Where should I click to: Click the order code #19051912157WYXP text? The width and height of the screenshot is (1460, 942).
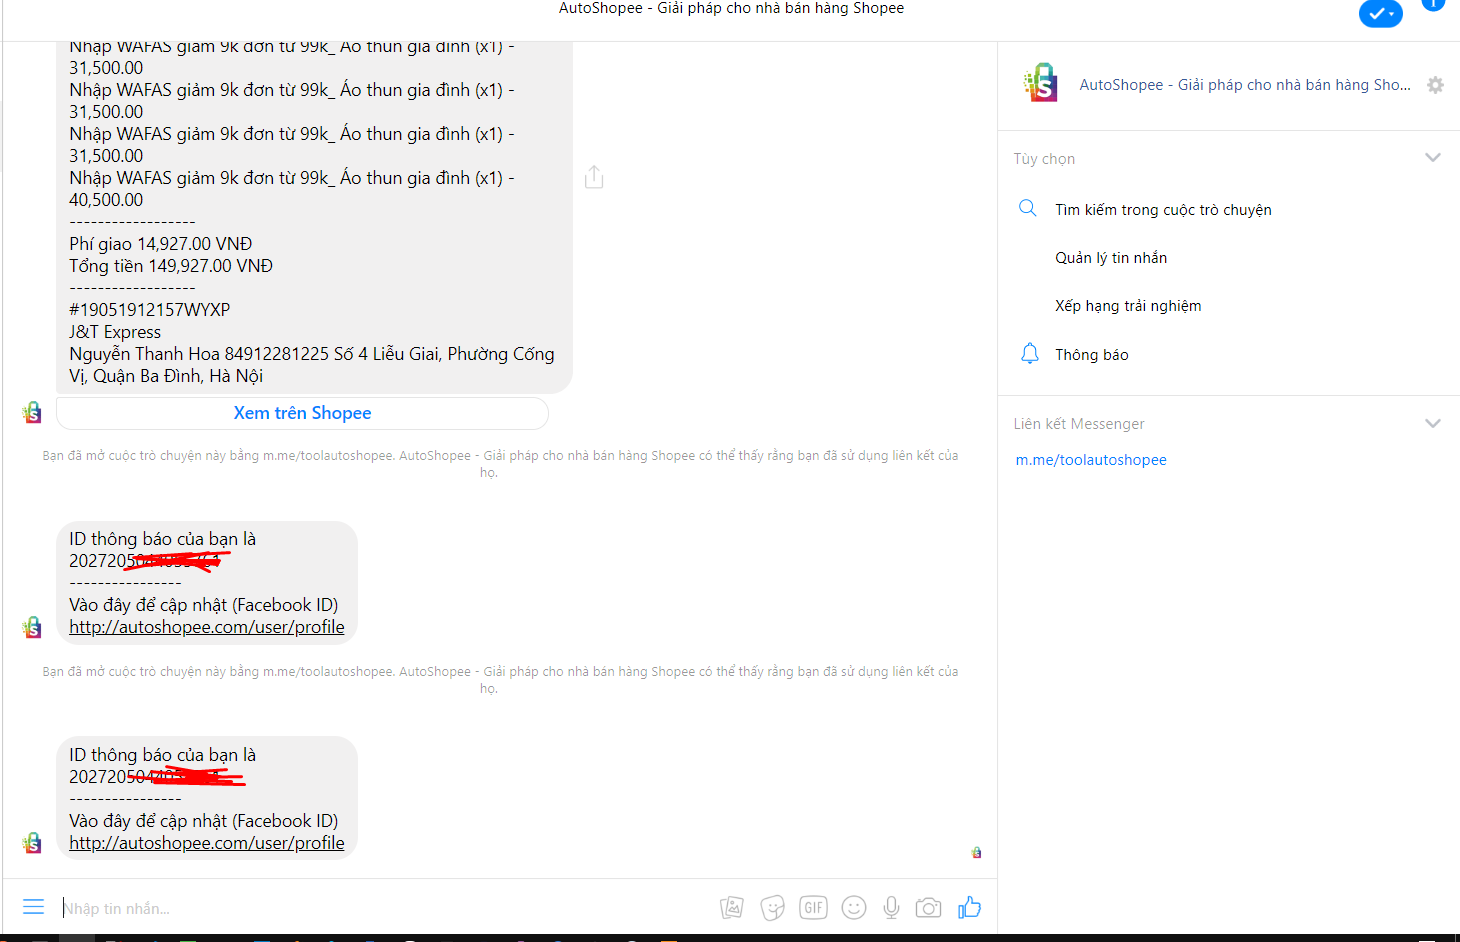149,310
